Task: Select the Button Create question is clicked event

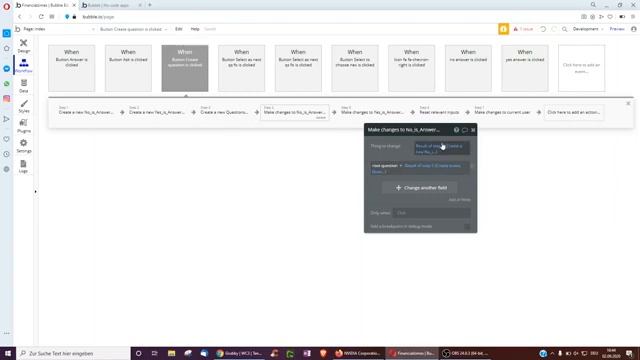Action: click(185, 68)
